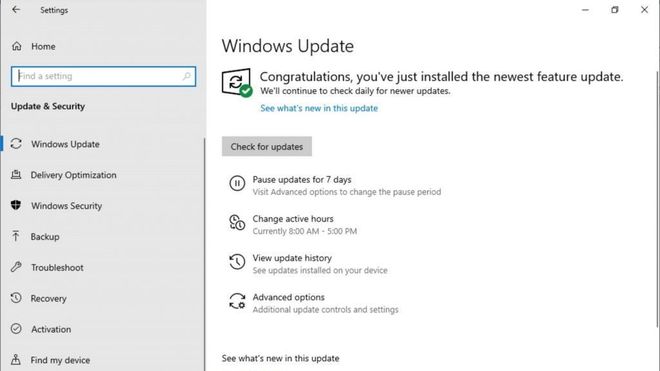The image size is (660, 371).
Task: Click the main pane vertical scrollbar
Action: click(657, 198)
